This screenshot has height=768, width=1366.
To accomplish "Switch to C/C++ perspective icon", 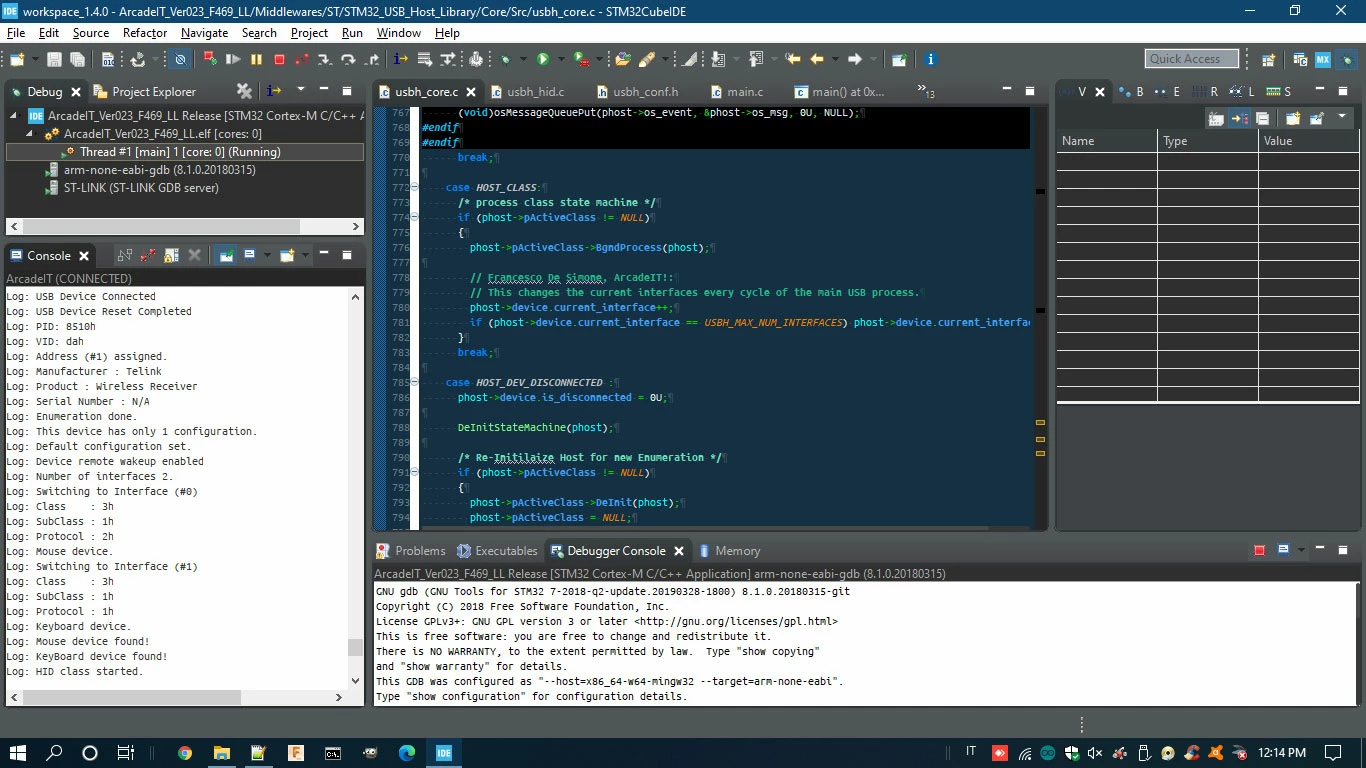I will click(1300, 60).
